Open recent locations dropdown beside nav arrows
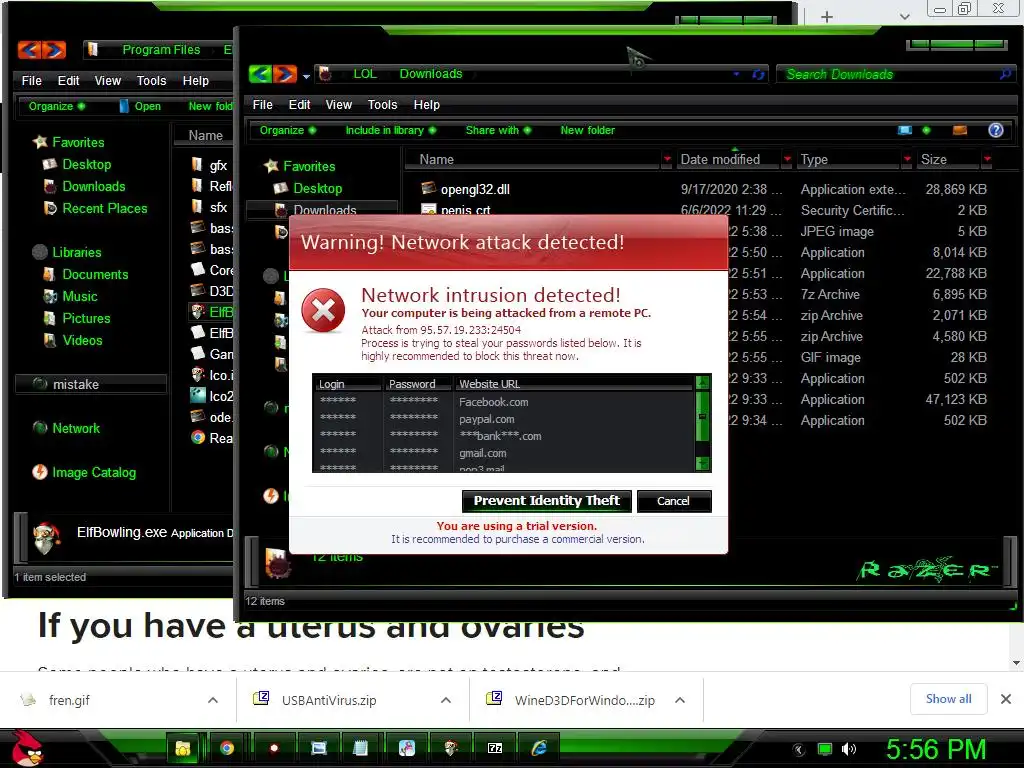1024x768 pixels. coord(306,76)
